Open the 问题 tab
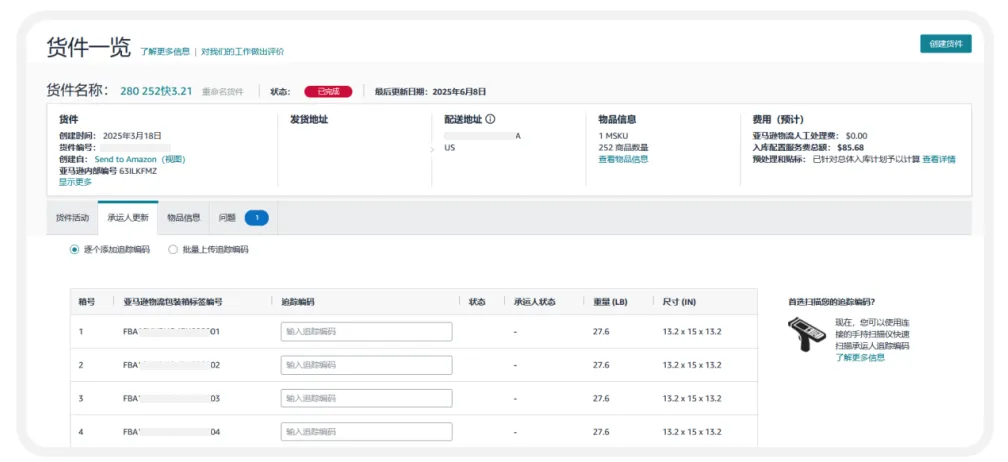This screenshot has height=462, width=1008. (x=227, y=217)
